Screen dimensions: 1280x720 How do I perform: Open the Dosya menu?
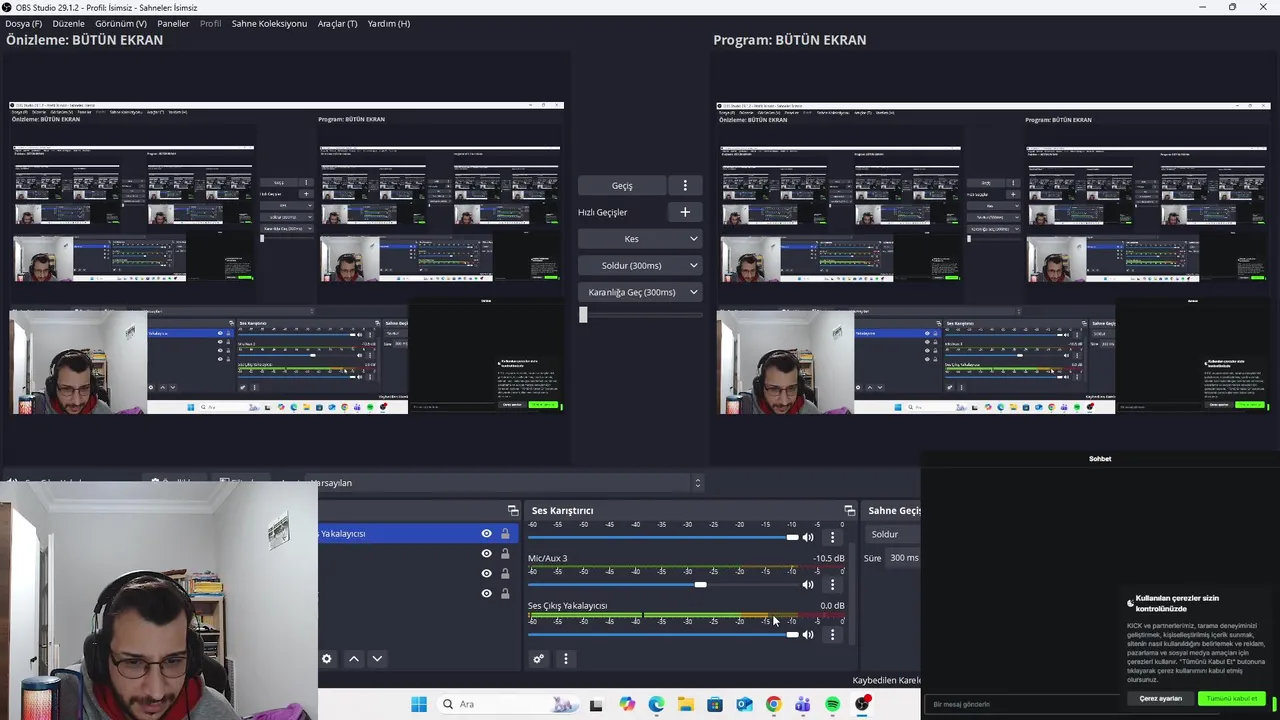coord(24,23)
